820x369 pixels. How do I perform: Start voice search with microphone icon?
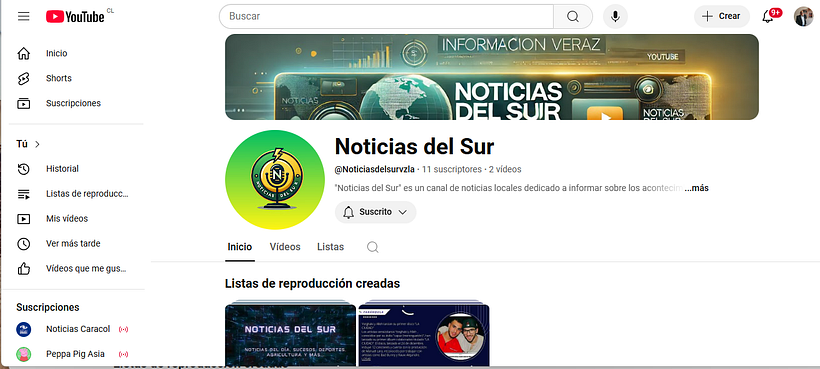click(x=615, y=16)
